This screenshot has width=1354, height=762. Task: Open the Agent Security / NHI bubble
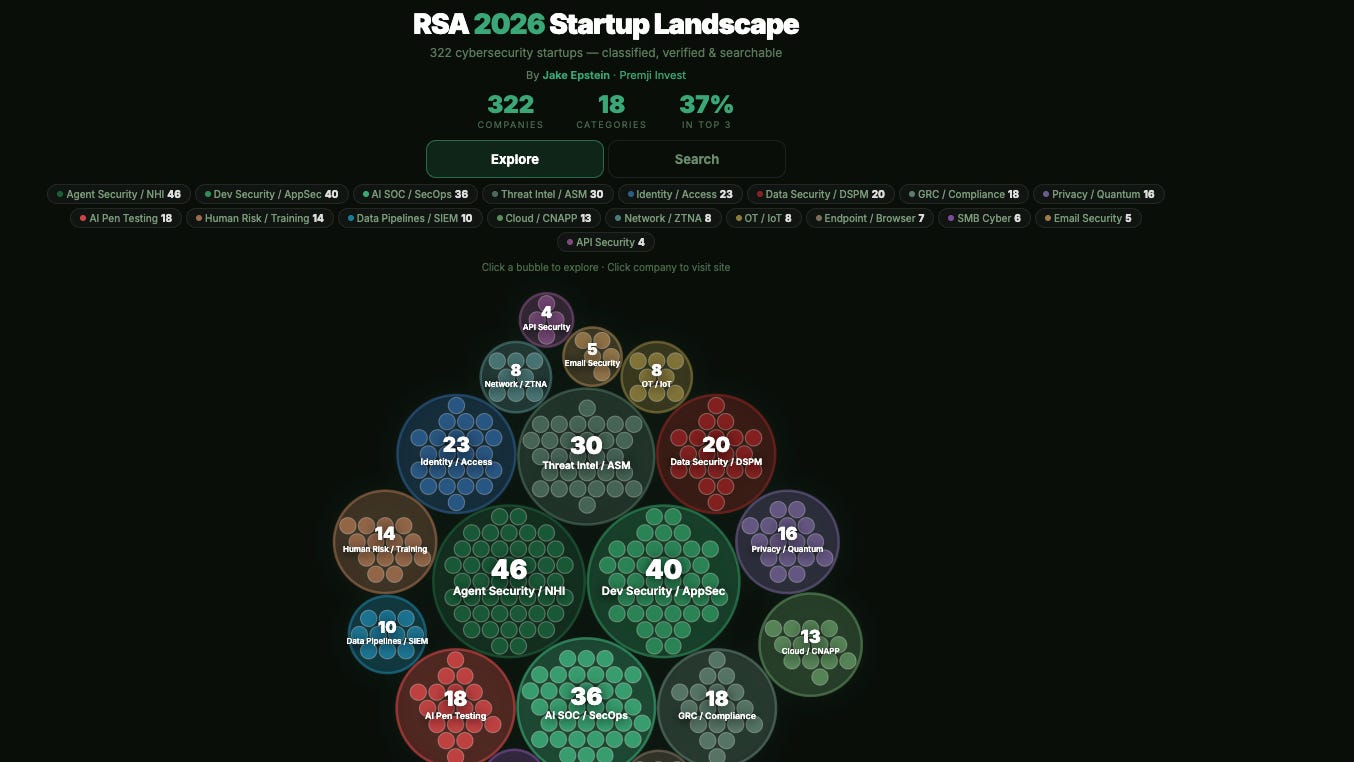point(509,580)
